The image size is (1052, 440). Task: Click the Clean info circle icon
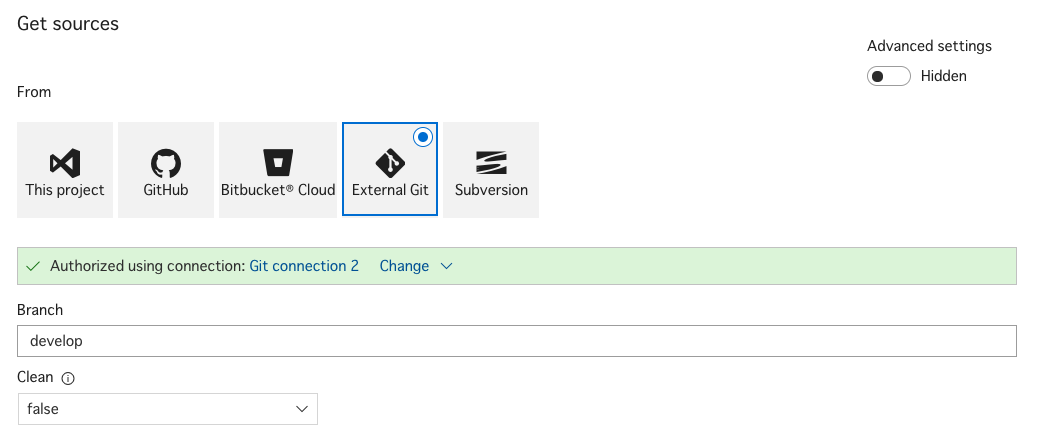point(68,378)
